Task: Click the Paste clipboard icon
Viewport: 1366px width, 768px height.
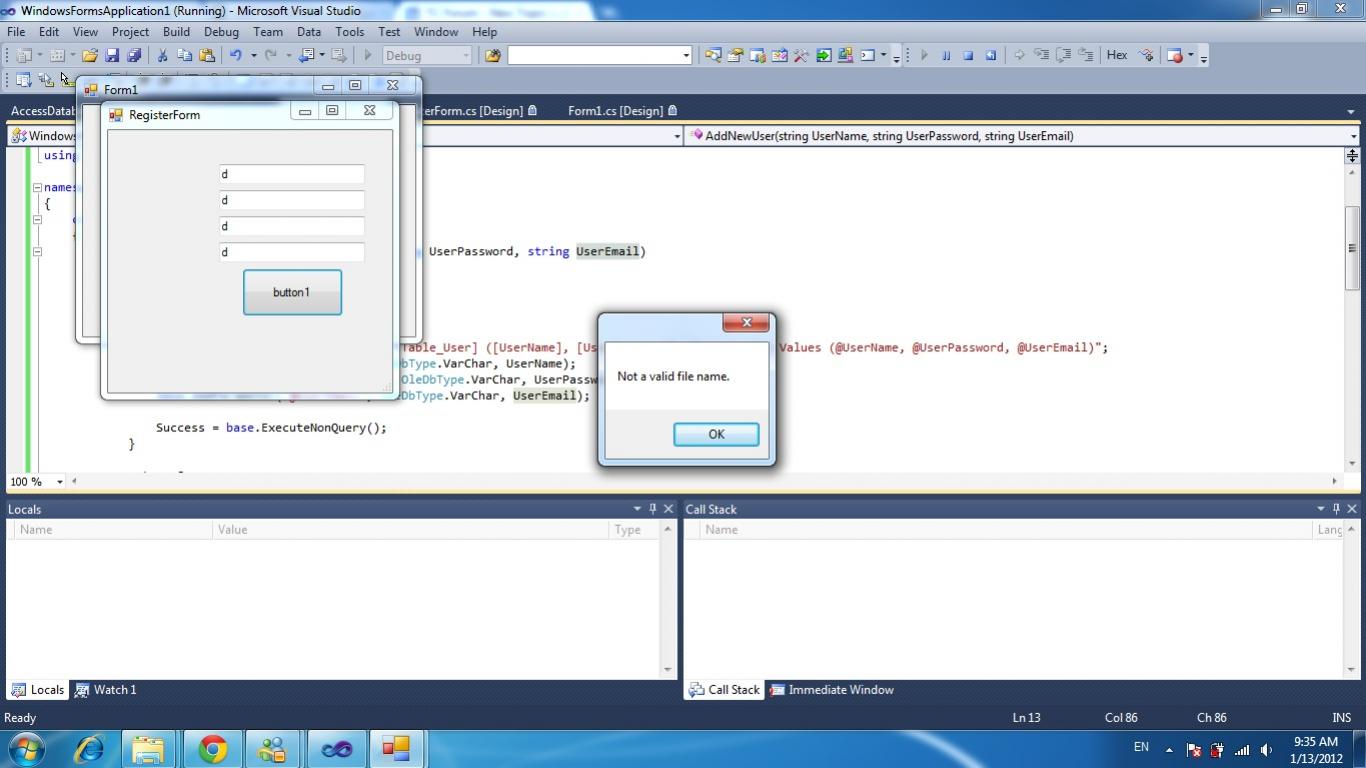Action: tap(207, 56)
